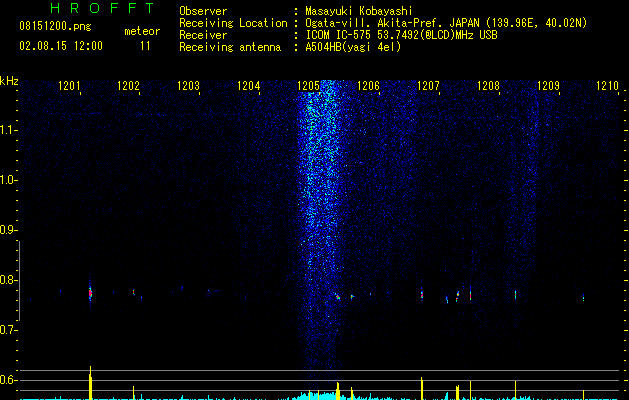This screenshot has width=629, height=400.
Task: Click the 0.8 frequency axis label
Action: point(8,280)
